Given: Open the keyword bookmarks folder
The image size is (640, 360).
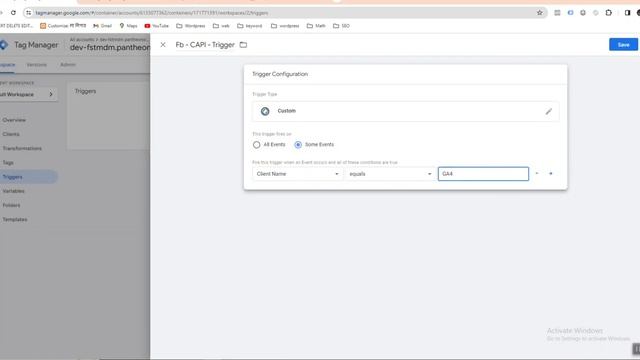Looking at the screenshot, I should click(x=250, y=26).
